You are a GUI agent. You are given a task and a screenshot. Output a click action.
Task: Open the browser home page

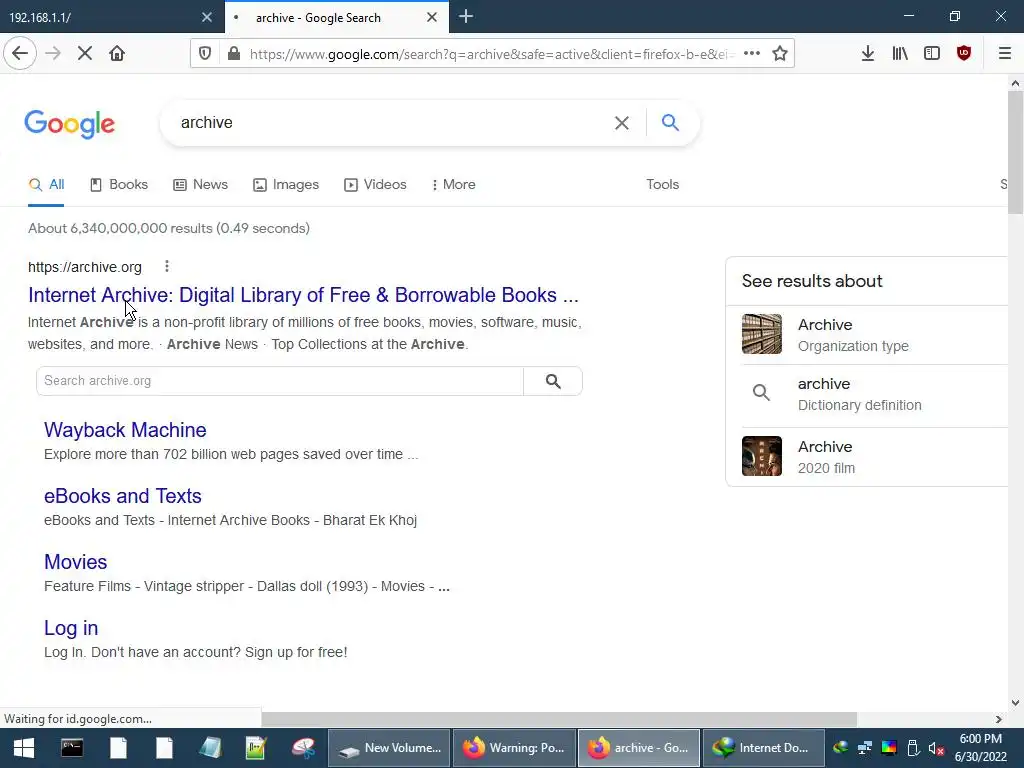(117, 54)
